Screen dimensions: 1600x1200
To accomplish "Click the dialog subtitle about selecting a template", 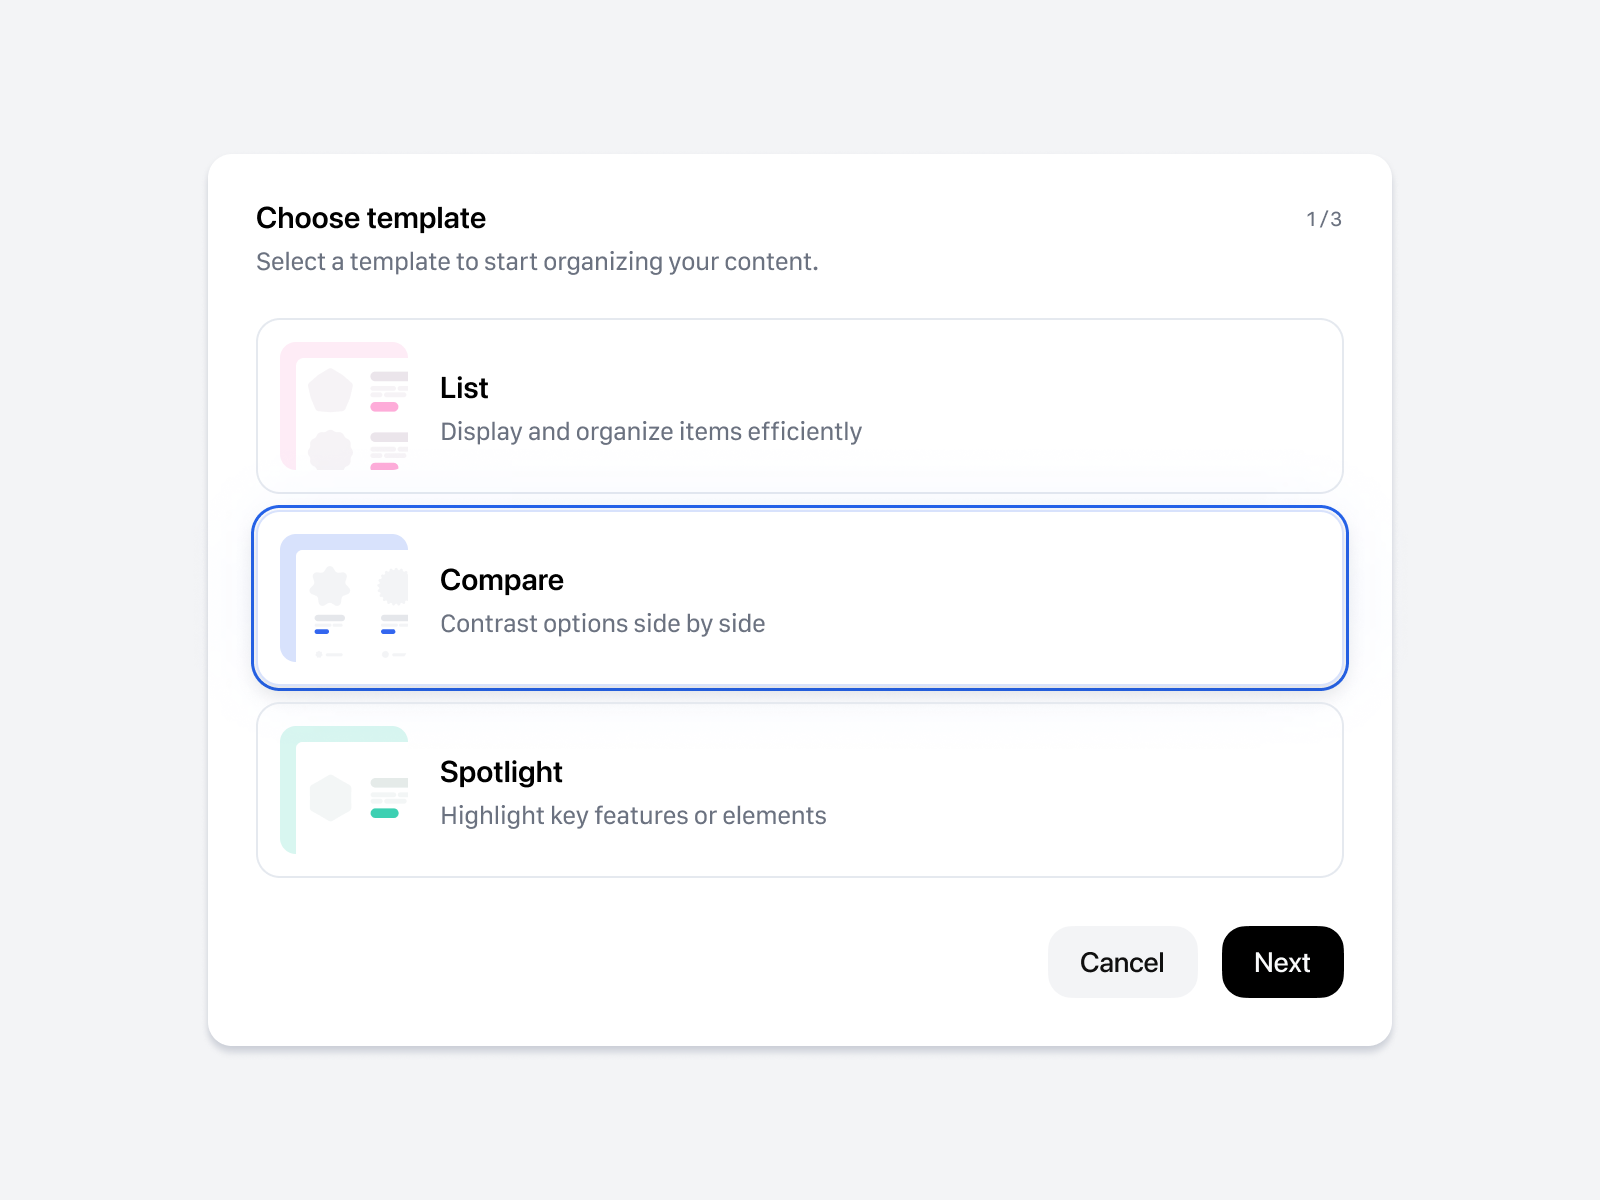I will [537, 261].
